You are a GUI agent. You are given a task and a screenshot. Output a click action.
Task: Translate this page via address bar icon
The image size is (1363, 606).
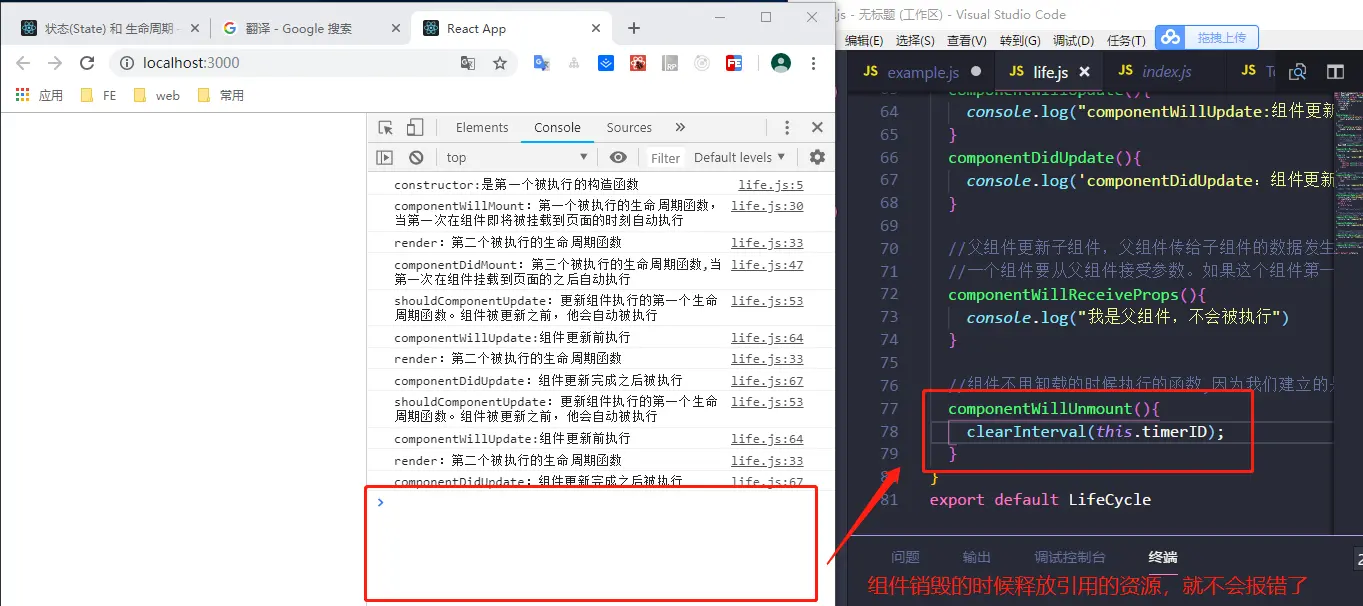468,63
